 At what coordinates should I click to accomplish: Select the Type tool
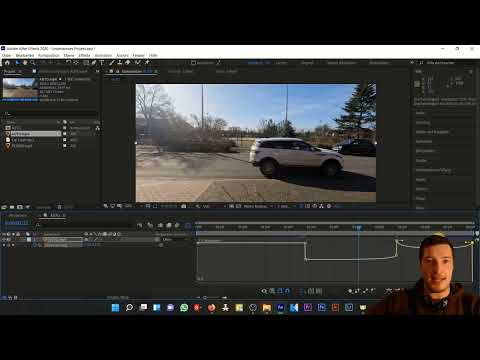tap(102, 63)
